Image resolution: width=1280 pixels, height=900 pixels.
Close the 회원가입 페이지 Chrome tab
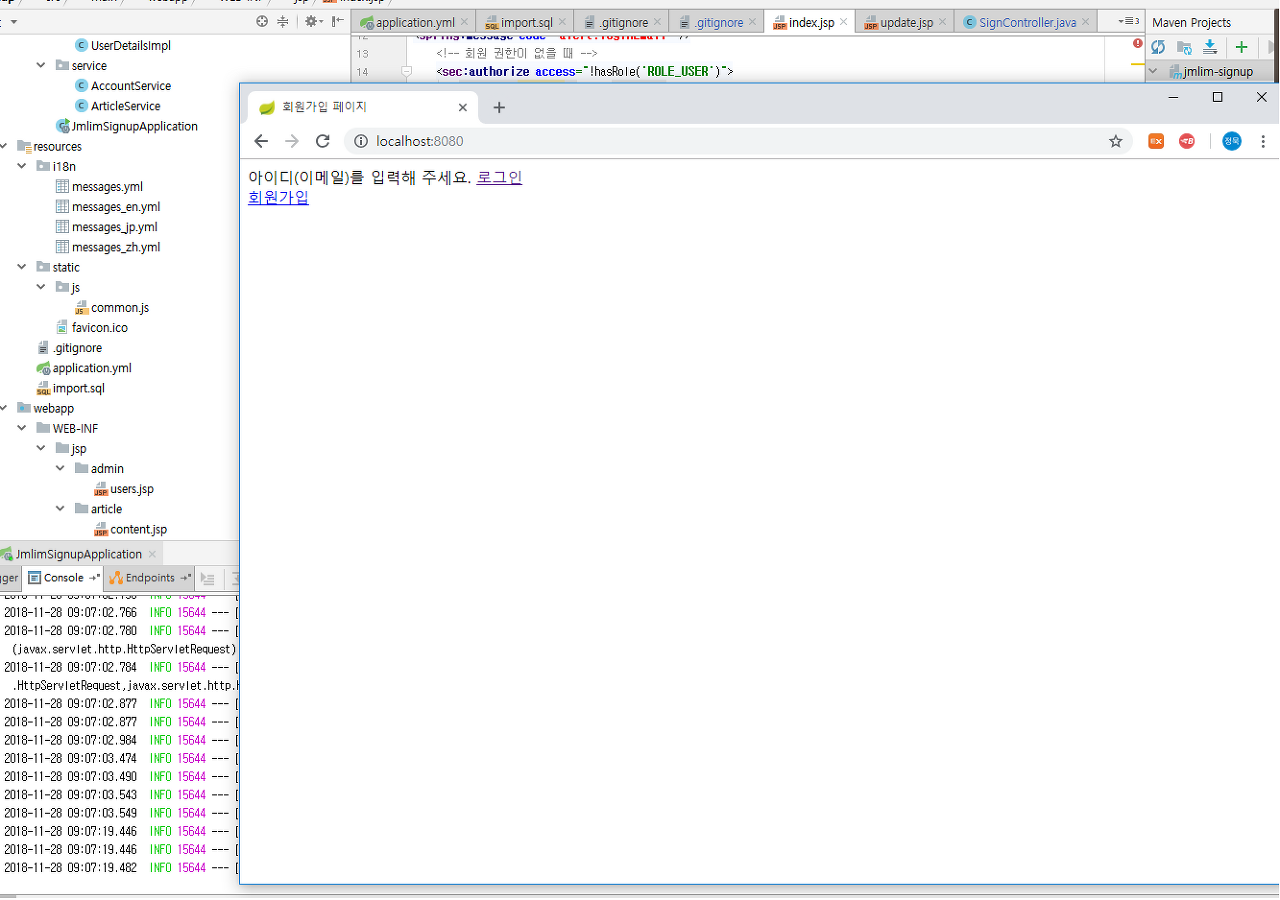462,107
